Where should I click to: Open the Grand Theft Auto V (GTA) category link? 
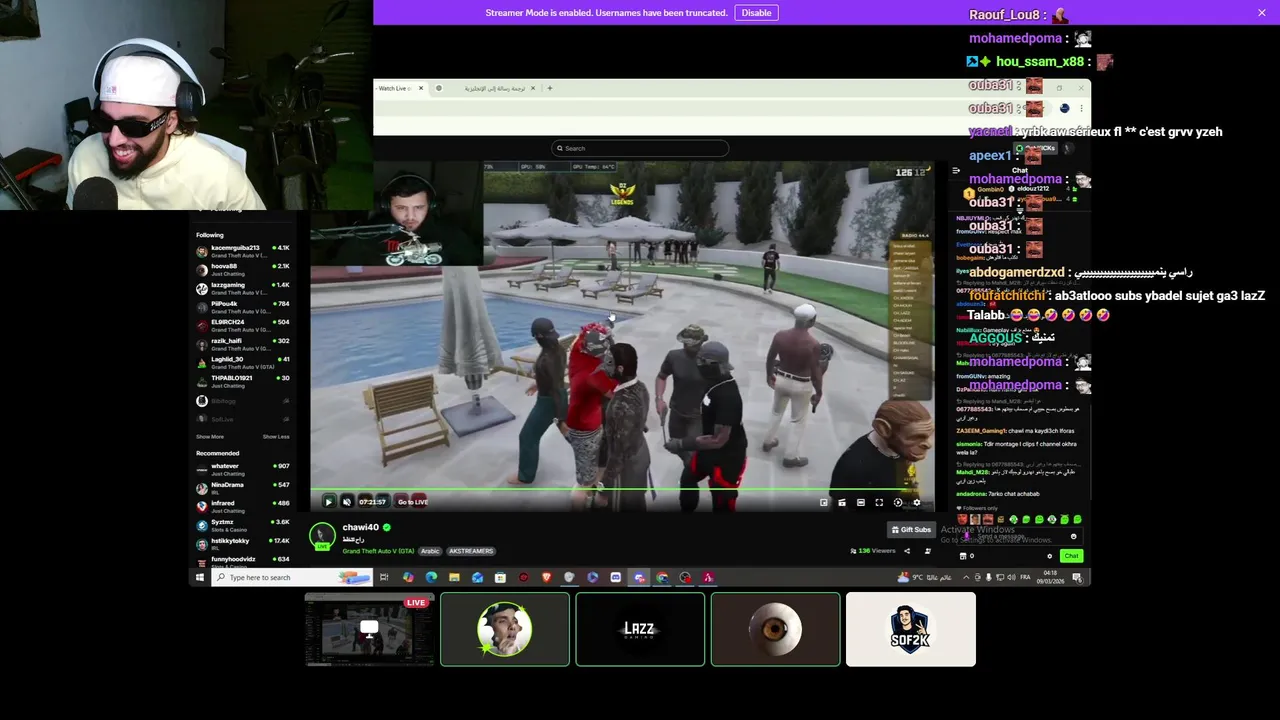378,551
